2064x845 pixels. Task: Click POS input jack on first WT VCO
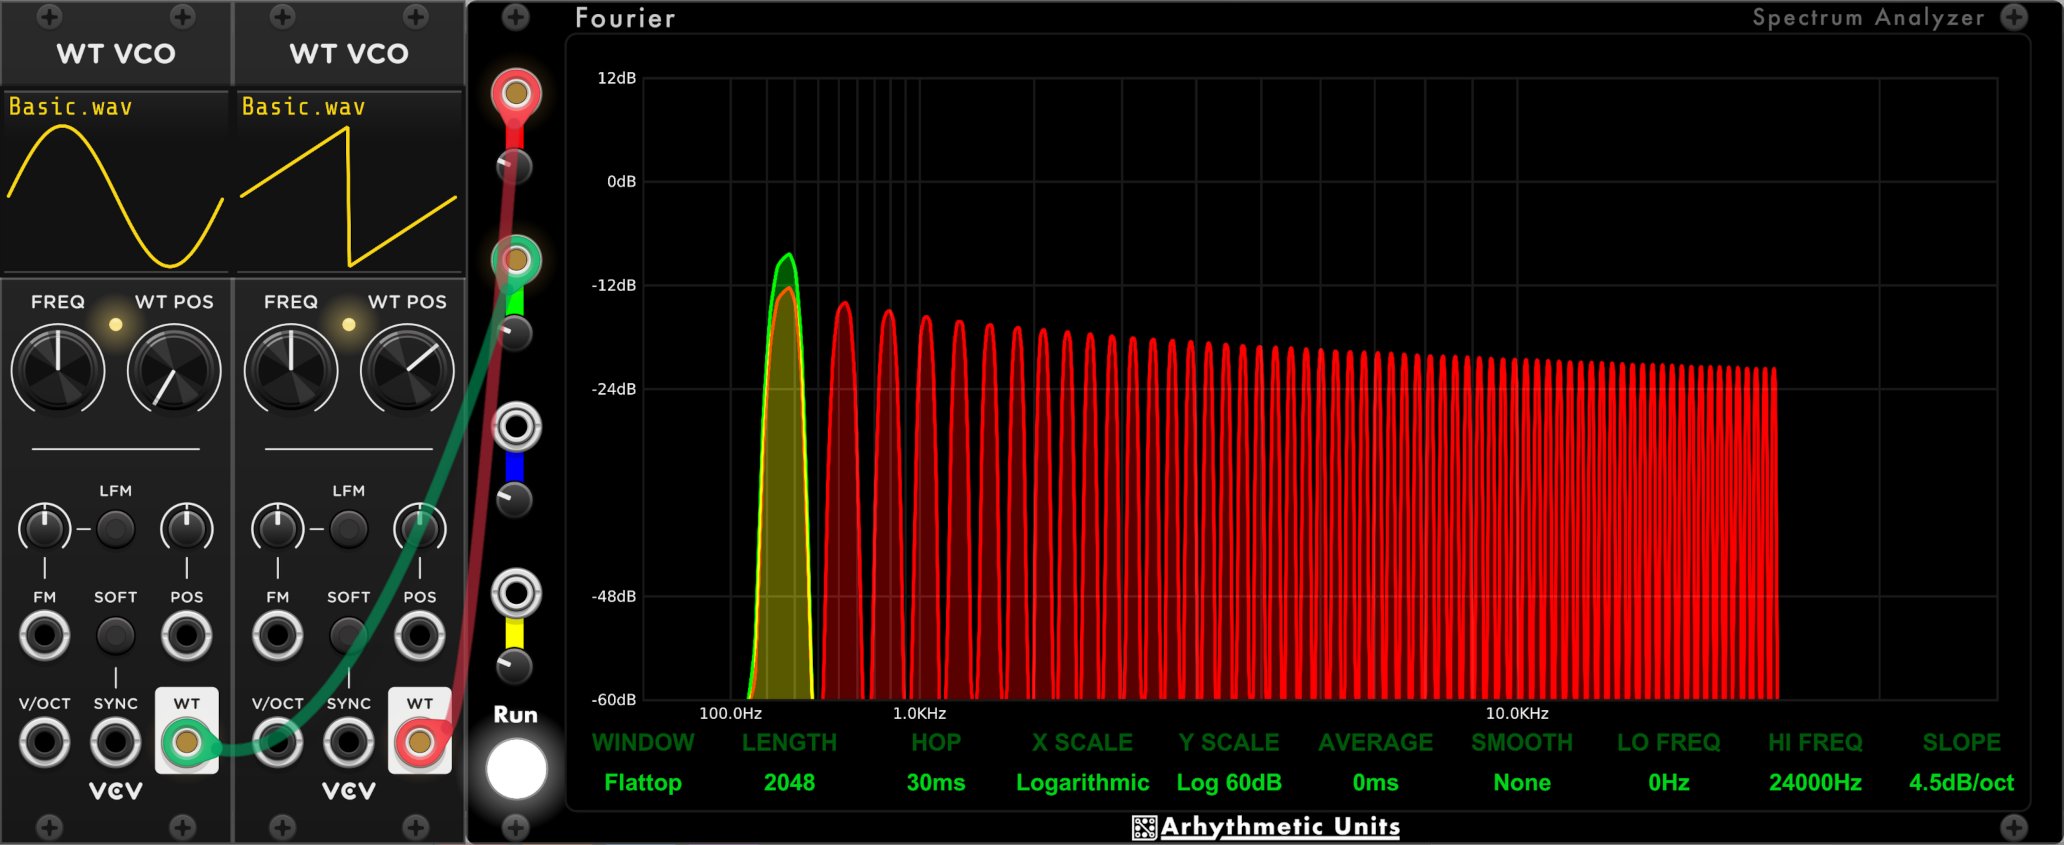click(x=187, y=635)
